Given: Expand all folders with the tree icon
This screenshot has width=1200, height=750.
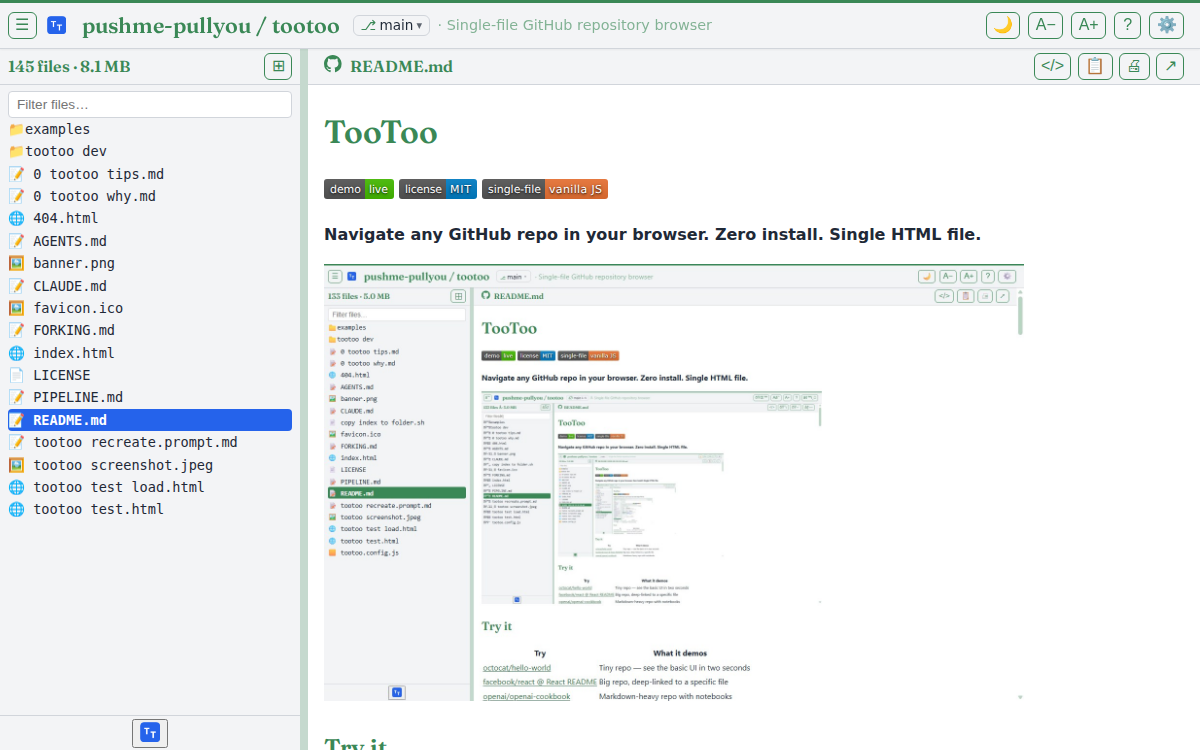Looking at the screenshot, I should coord(278,66).
